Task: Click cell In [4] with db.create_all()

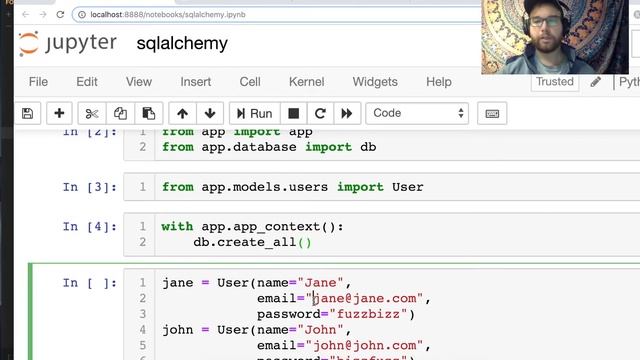Action: [x=382, y=234]
